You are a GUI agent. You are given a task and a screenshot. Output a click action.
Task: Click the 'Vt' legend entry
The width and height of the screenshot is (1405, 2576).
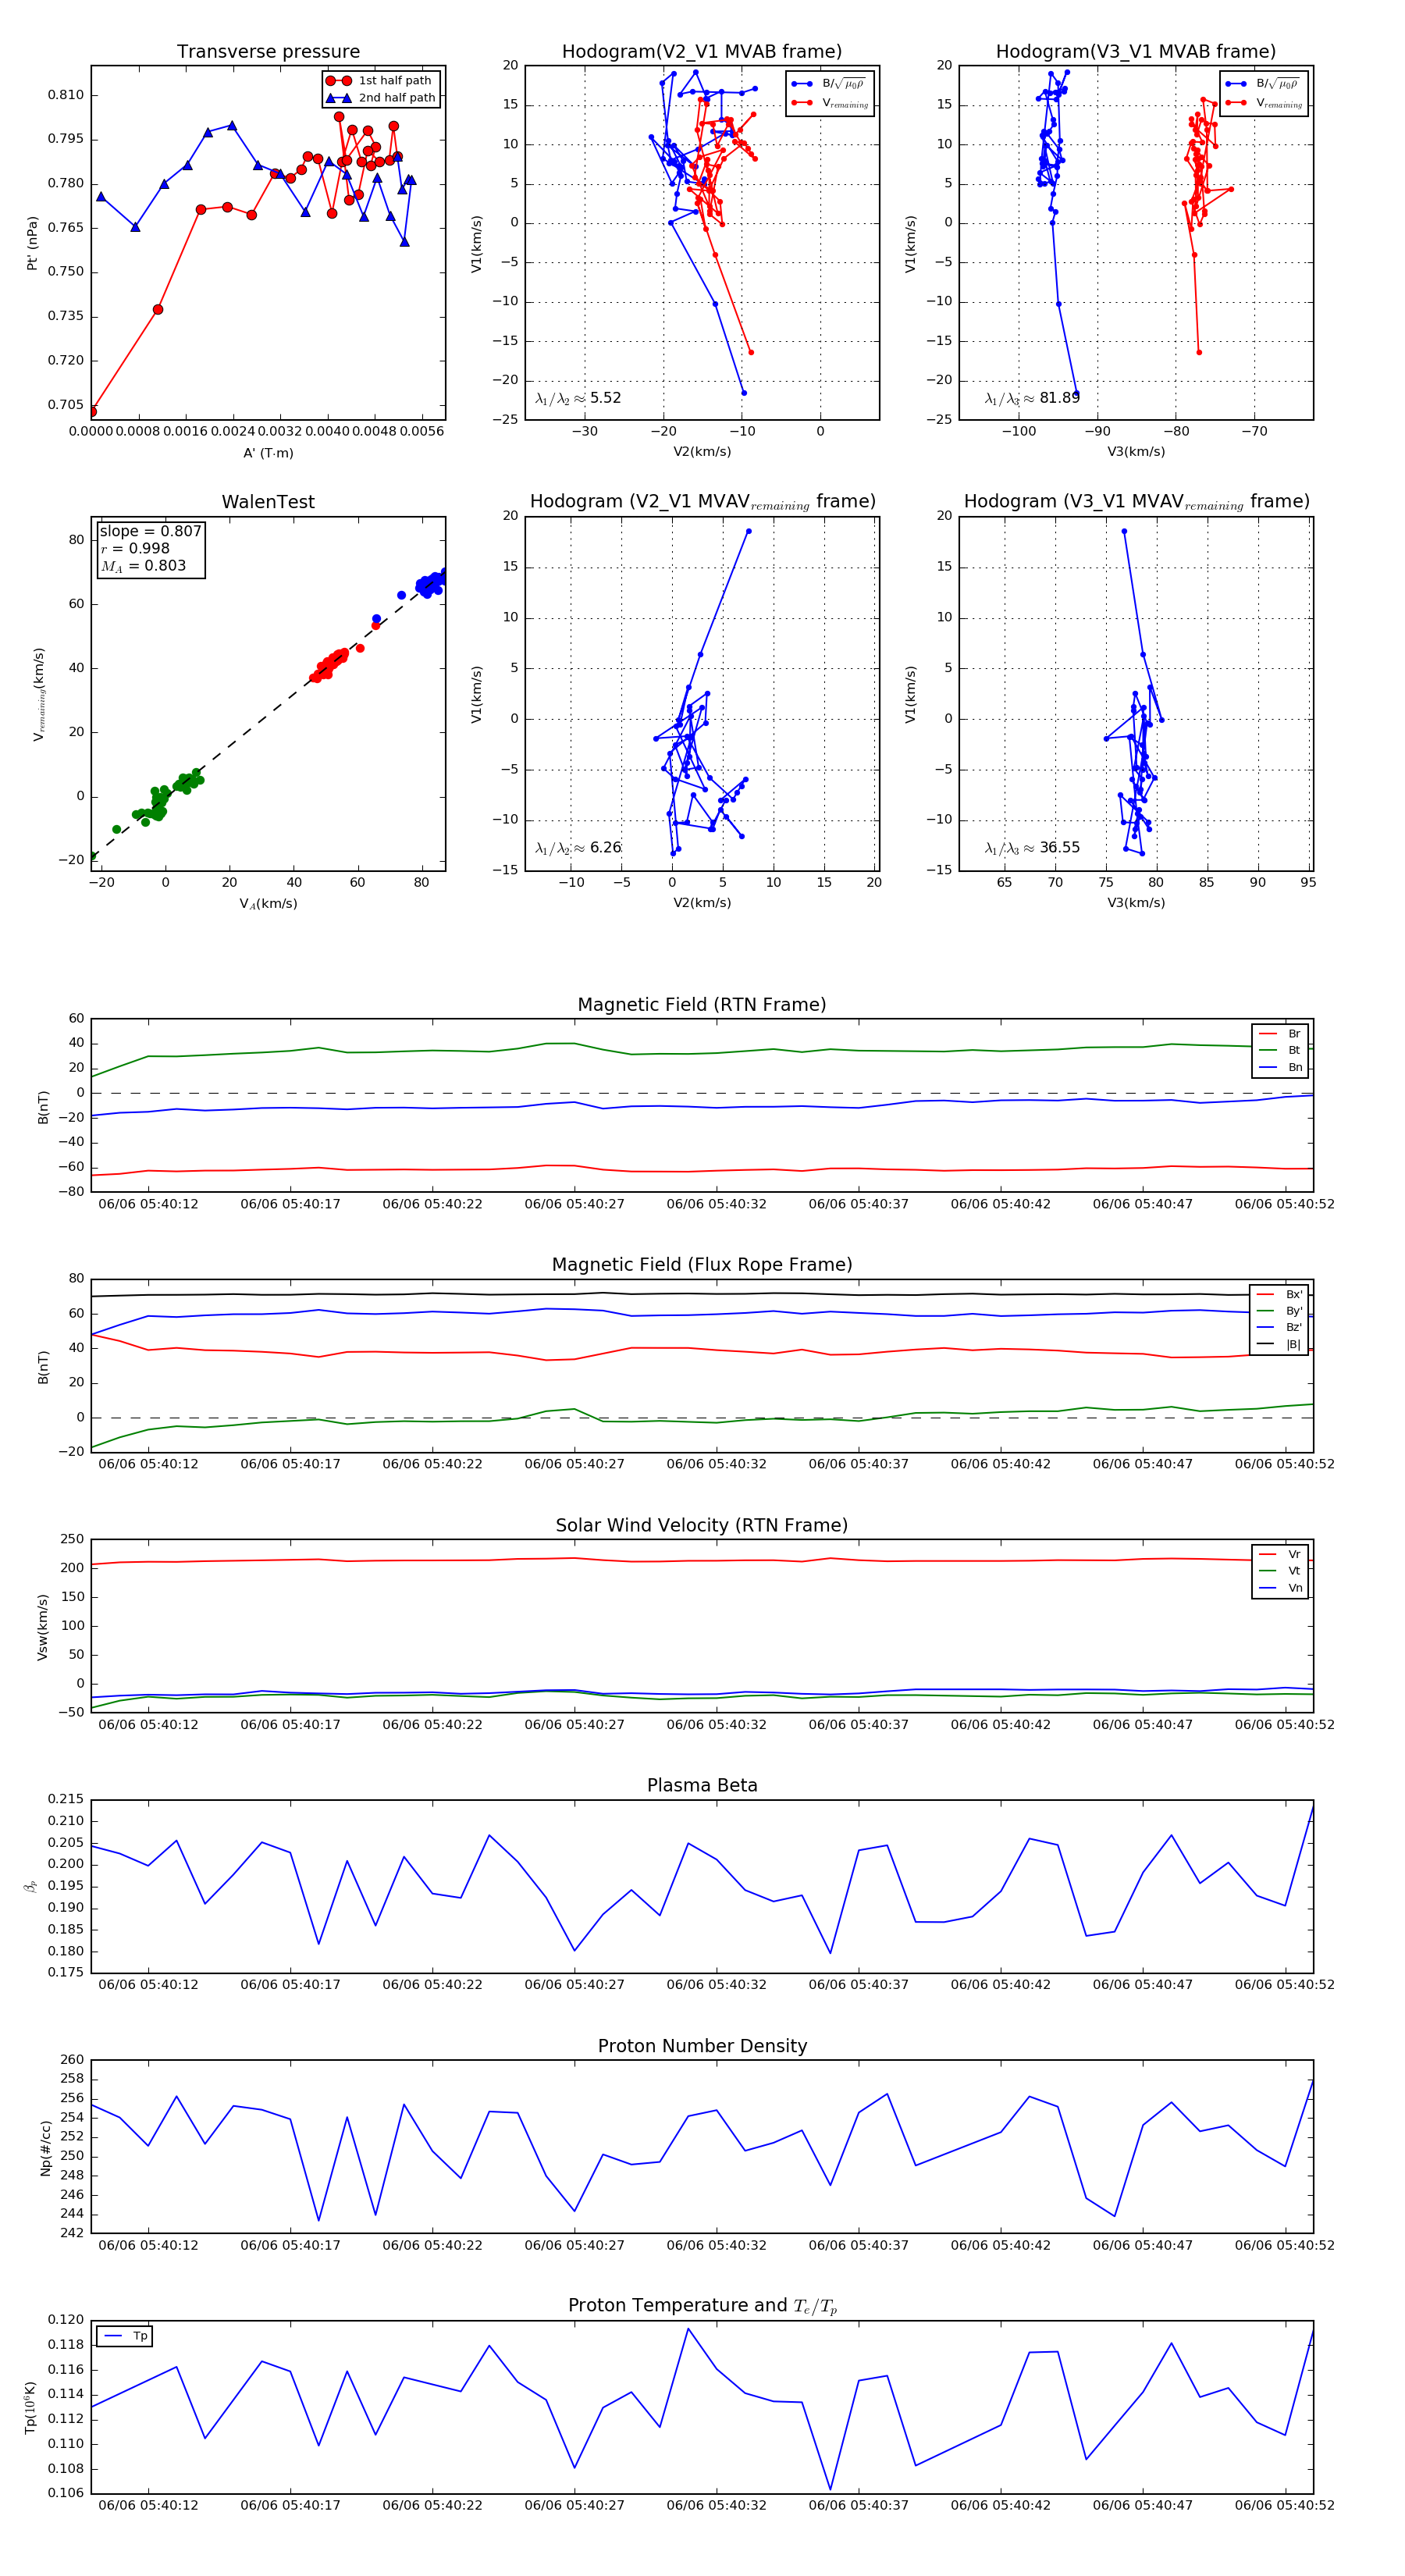click(x=1280, y=1571)
